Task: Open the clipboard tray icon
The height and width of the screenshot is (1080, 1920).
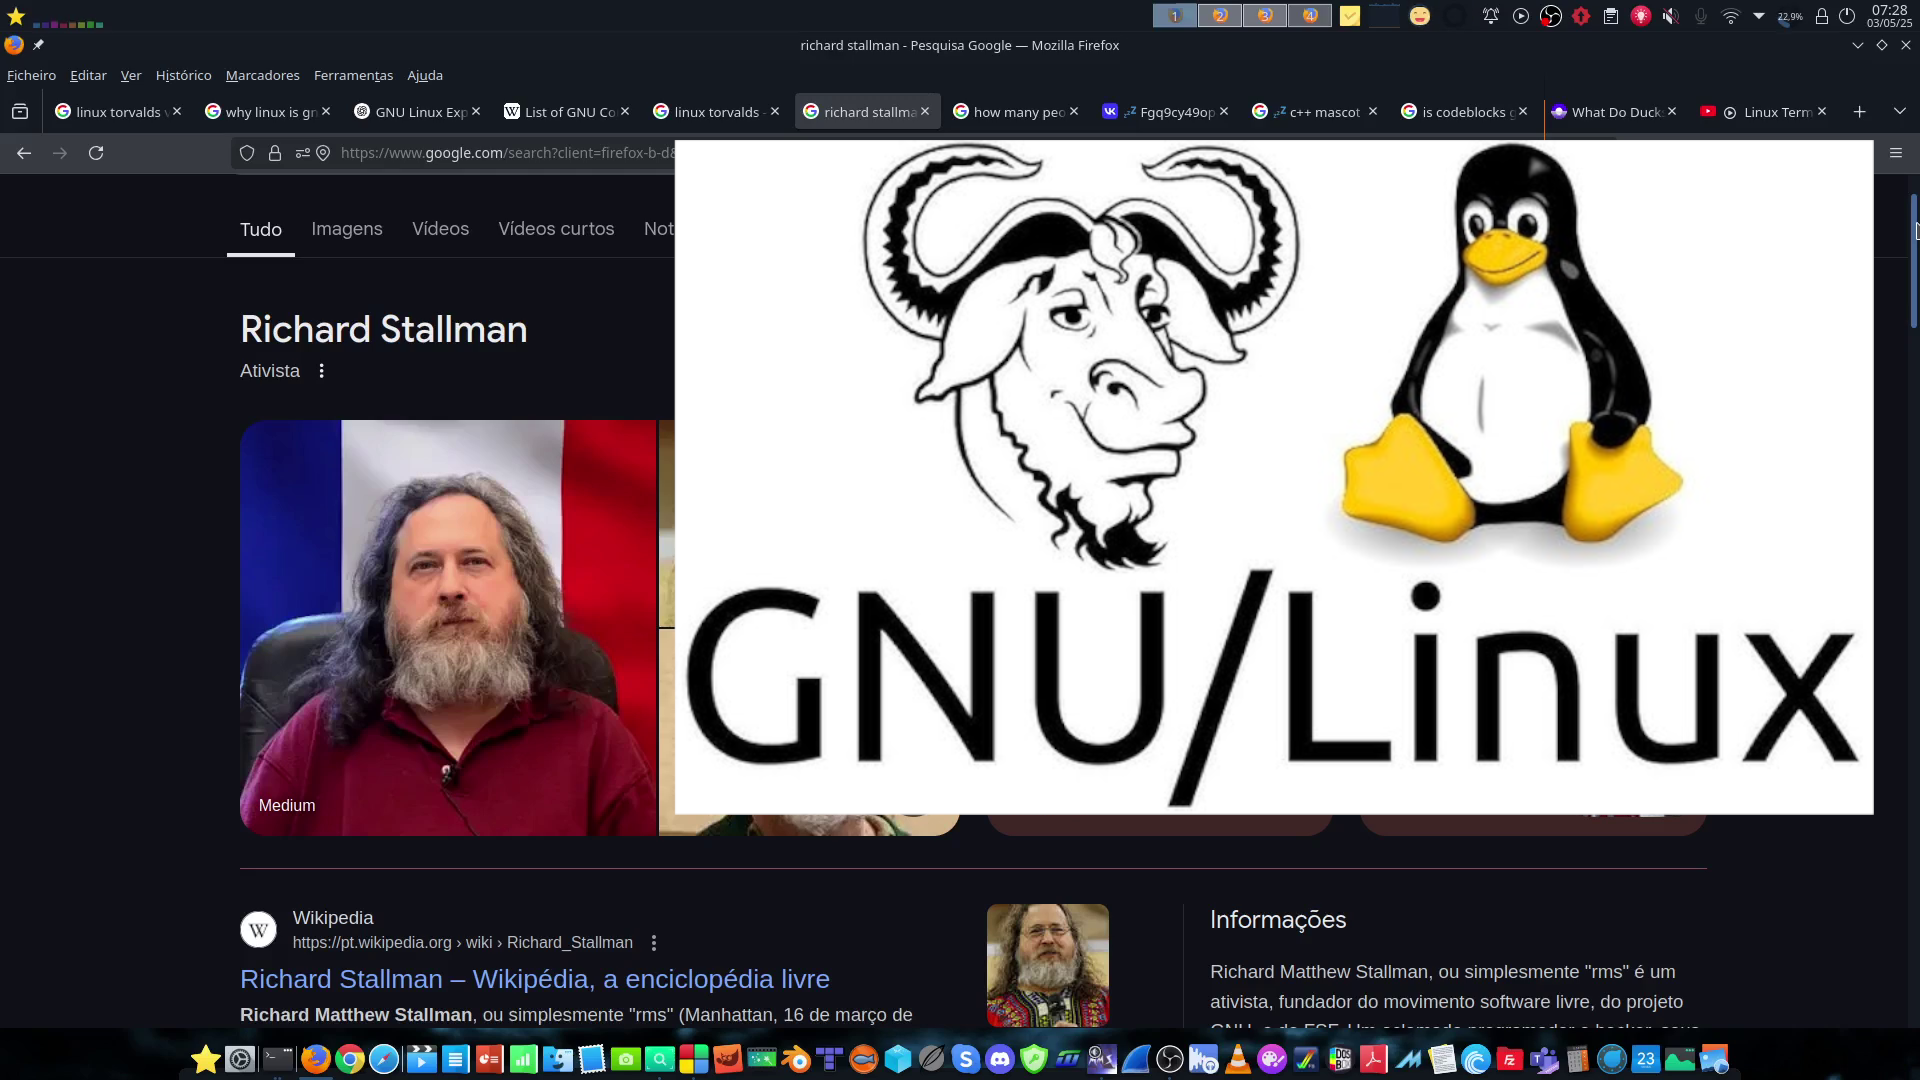Action: point(1610,16)
